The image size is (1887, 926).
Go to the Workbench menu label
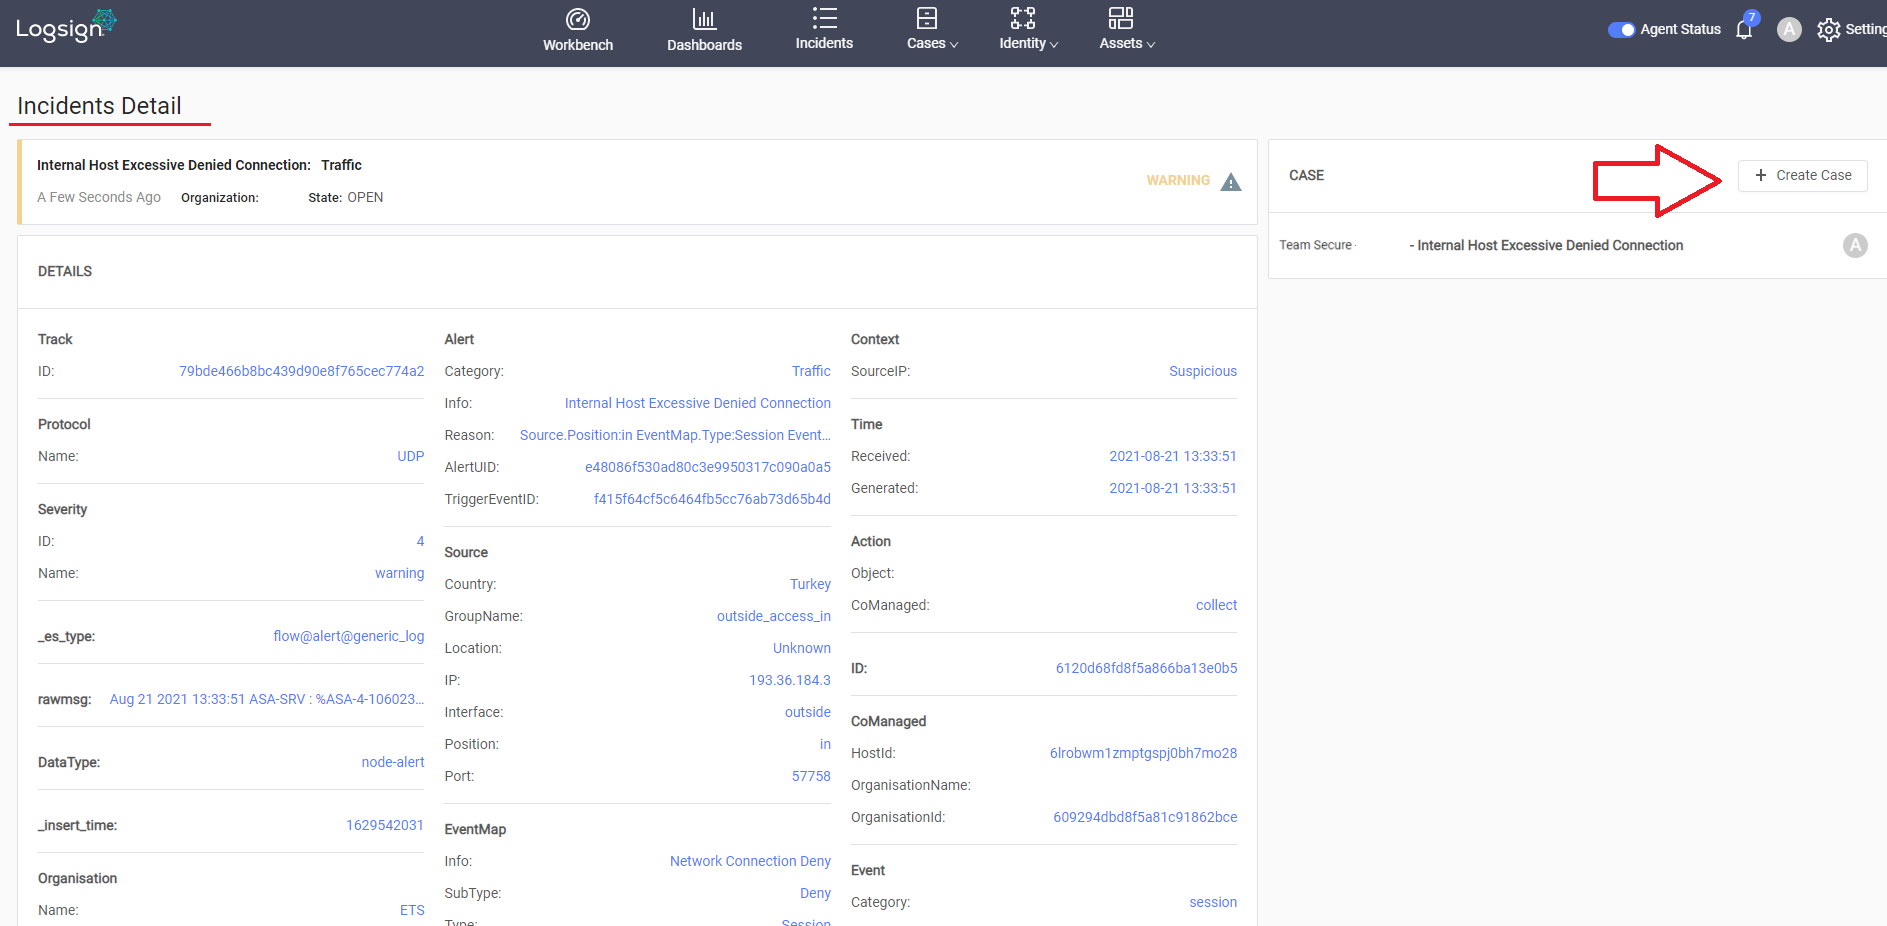(578, 45)
